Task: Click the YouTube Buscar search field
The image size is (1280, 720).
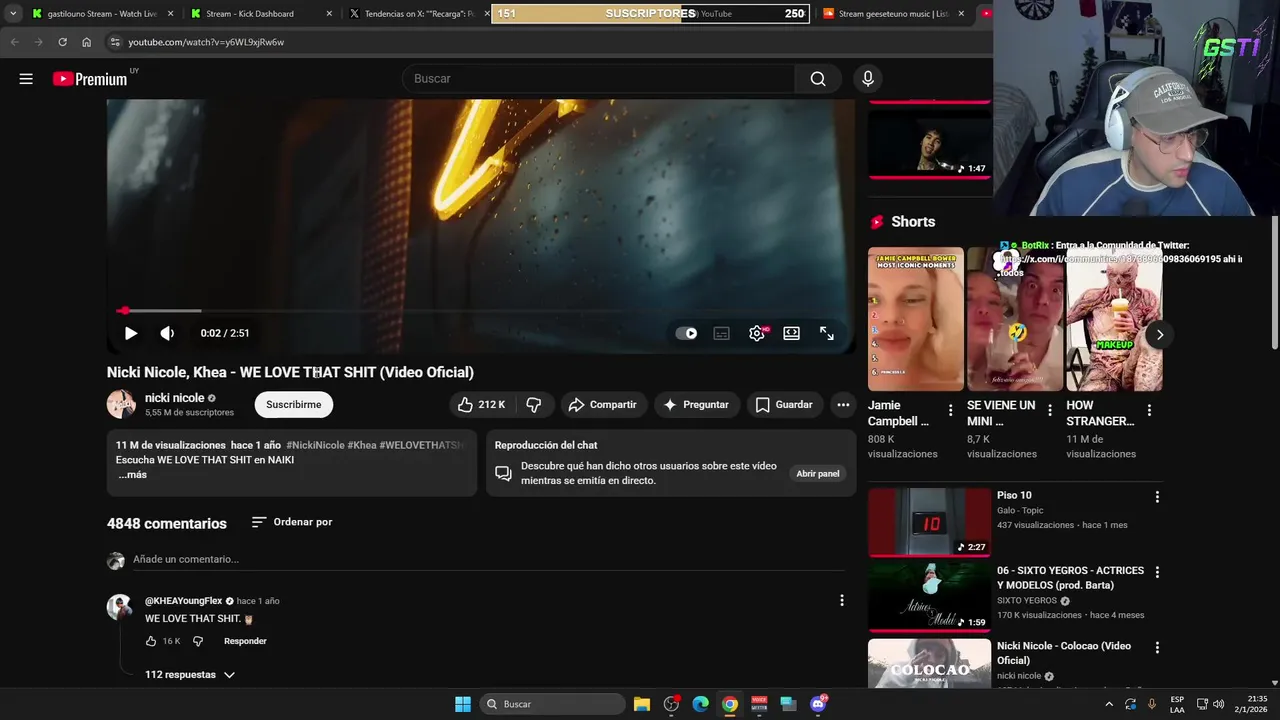Action: click(599, 79)
